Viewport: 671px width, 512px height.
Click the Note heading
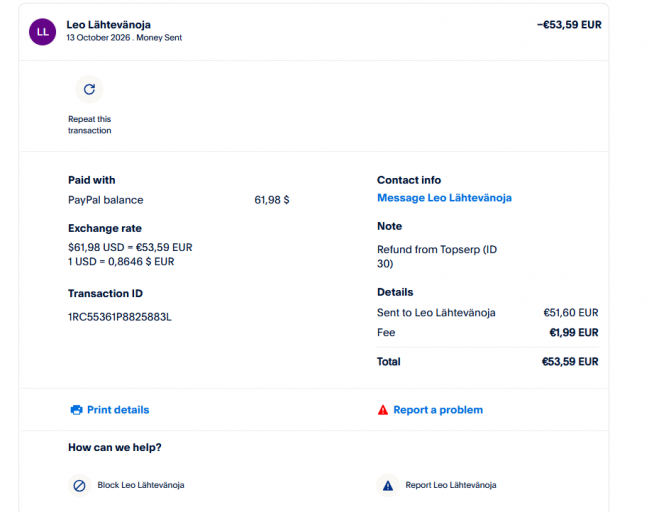point(389,226)
